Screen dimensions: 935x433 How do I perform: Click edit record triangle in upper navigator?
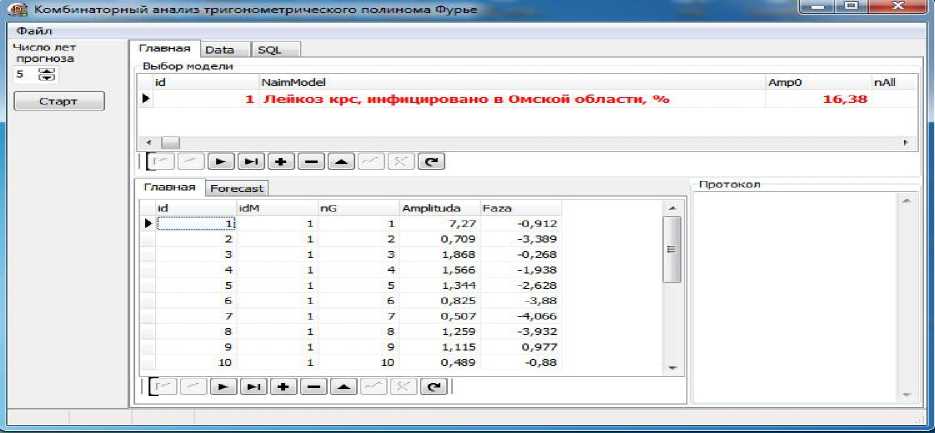[x=342, y=160]
